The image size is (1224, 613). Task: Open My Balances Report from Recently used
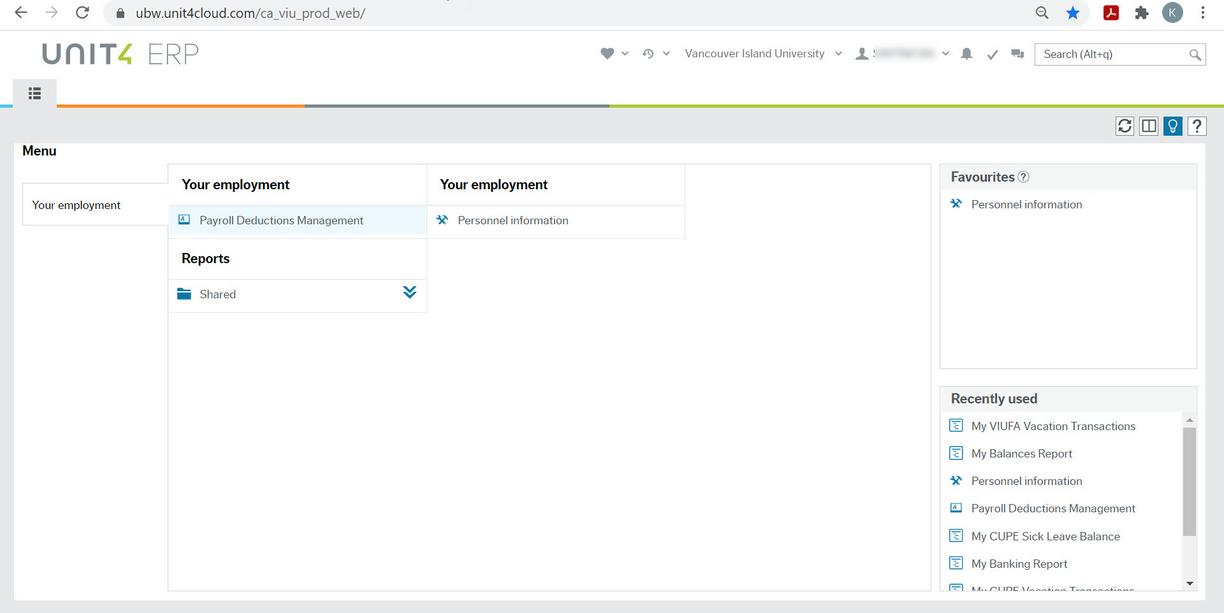point(1021,453)
